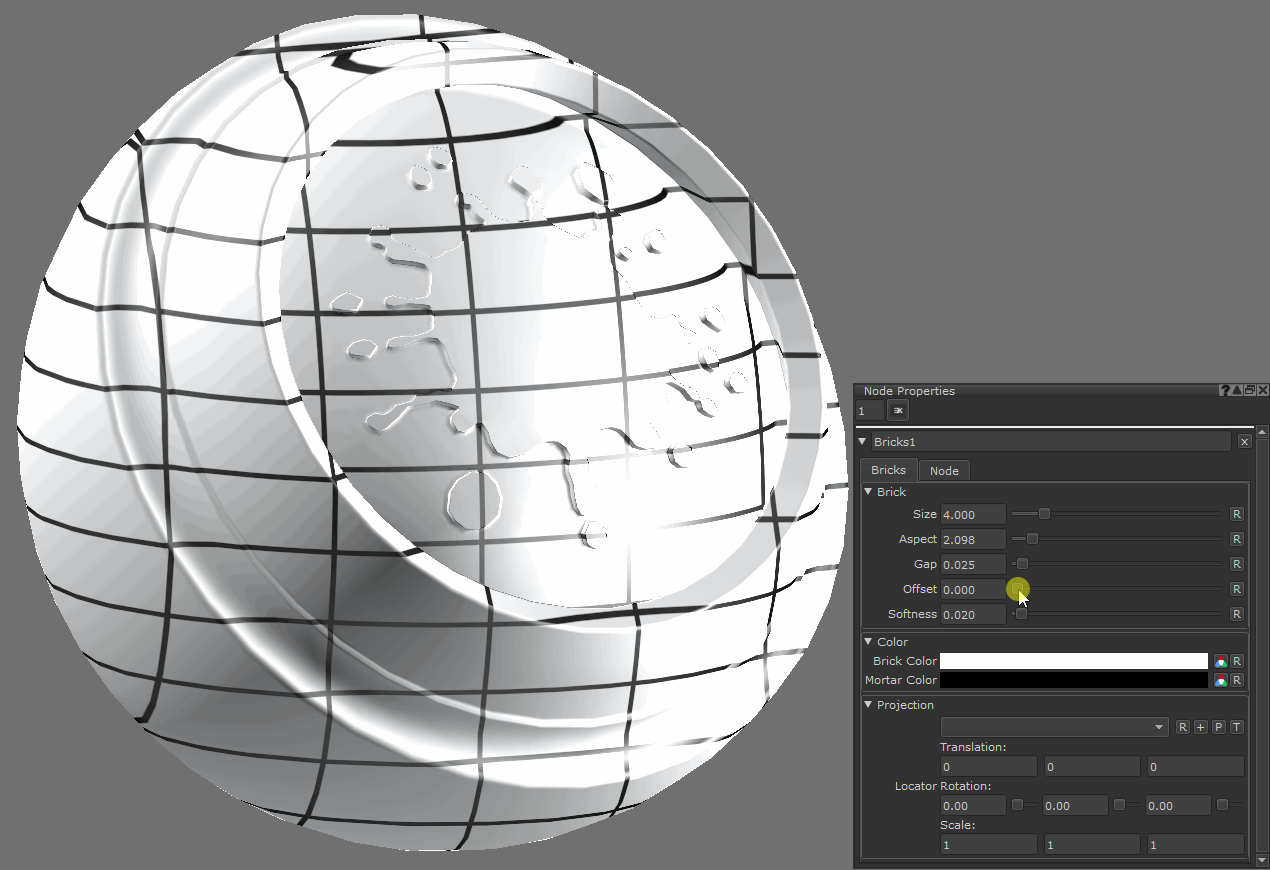Viewport: 1270px width, 870px height.
Task: Remove Bricks1 node panel with x button
Action: (1244, 442)
